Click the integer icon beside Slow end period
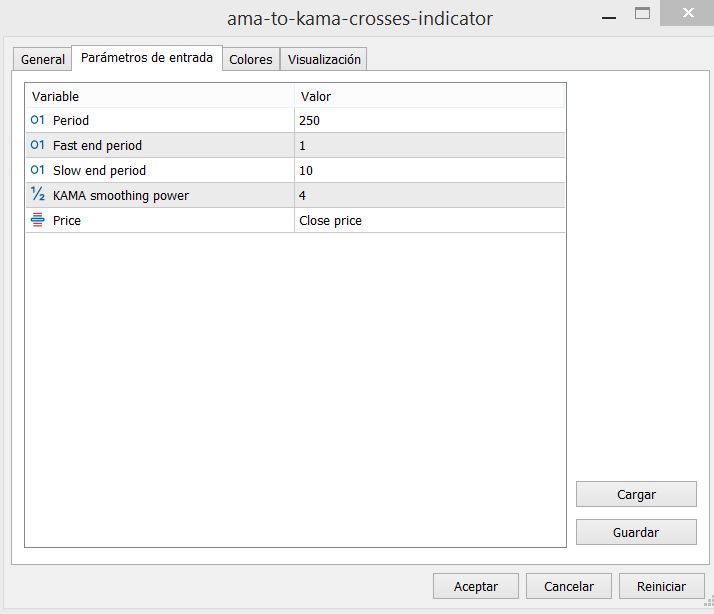The height and width of the screenshot is (614, 714). [37, 170]
